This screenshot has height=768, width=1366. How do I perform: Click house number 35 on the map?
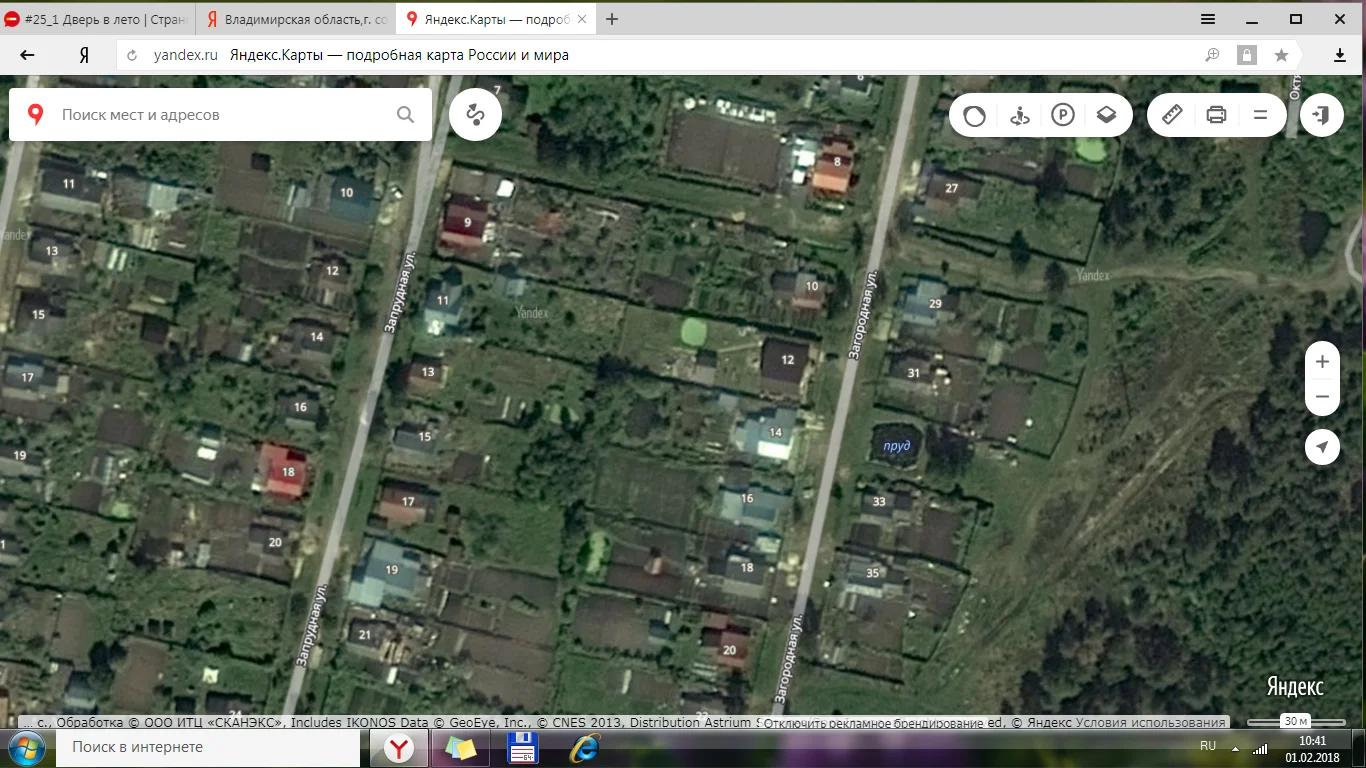[x=872, y=573]
